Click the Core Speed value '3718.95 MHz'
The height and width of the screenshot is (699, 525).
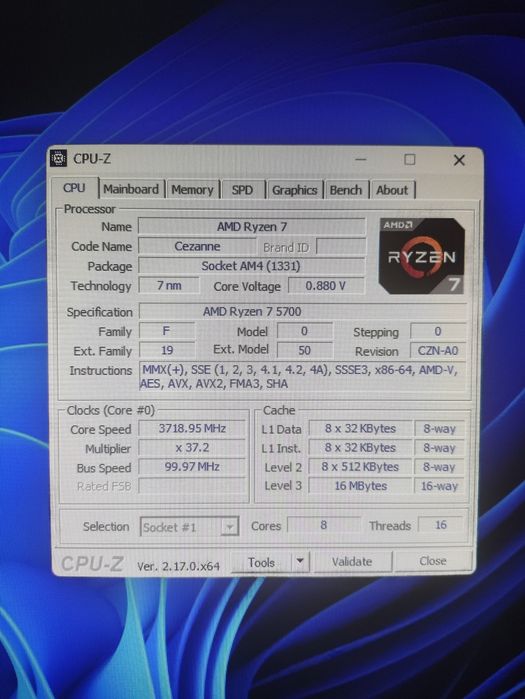(x=192, y=428)
